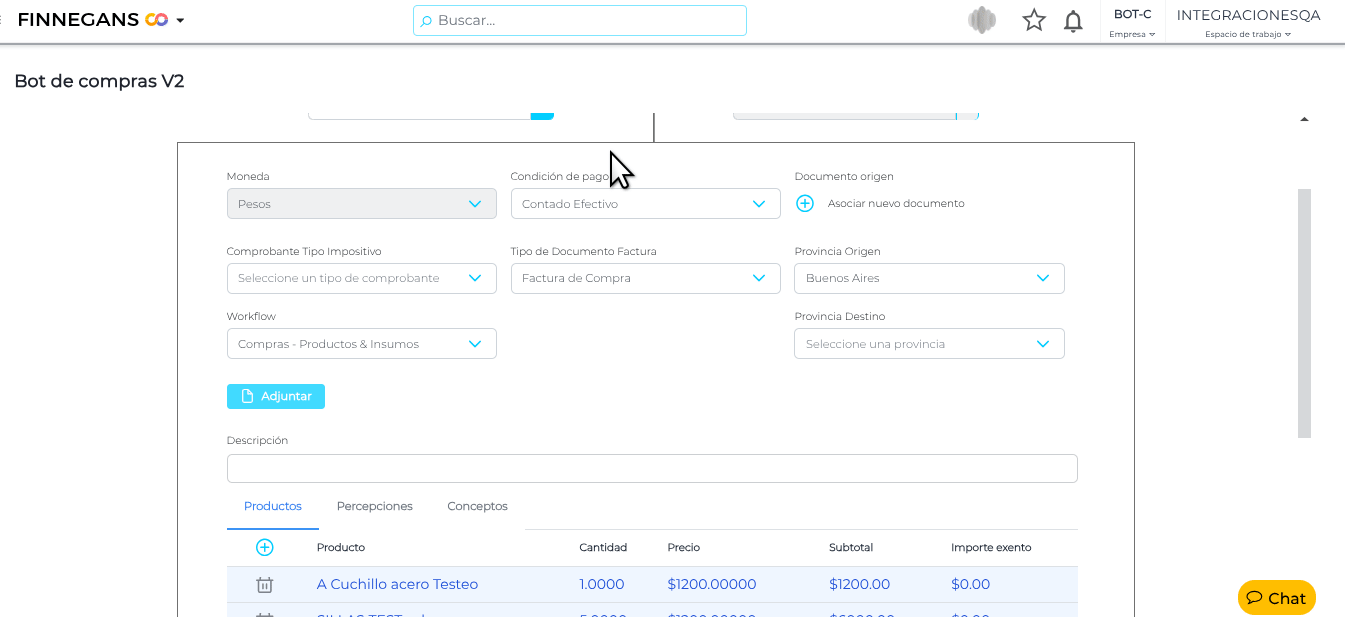Click the Adjuntar button
Viewport: 1345px width, 627px height.
point(276,396)
